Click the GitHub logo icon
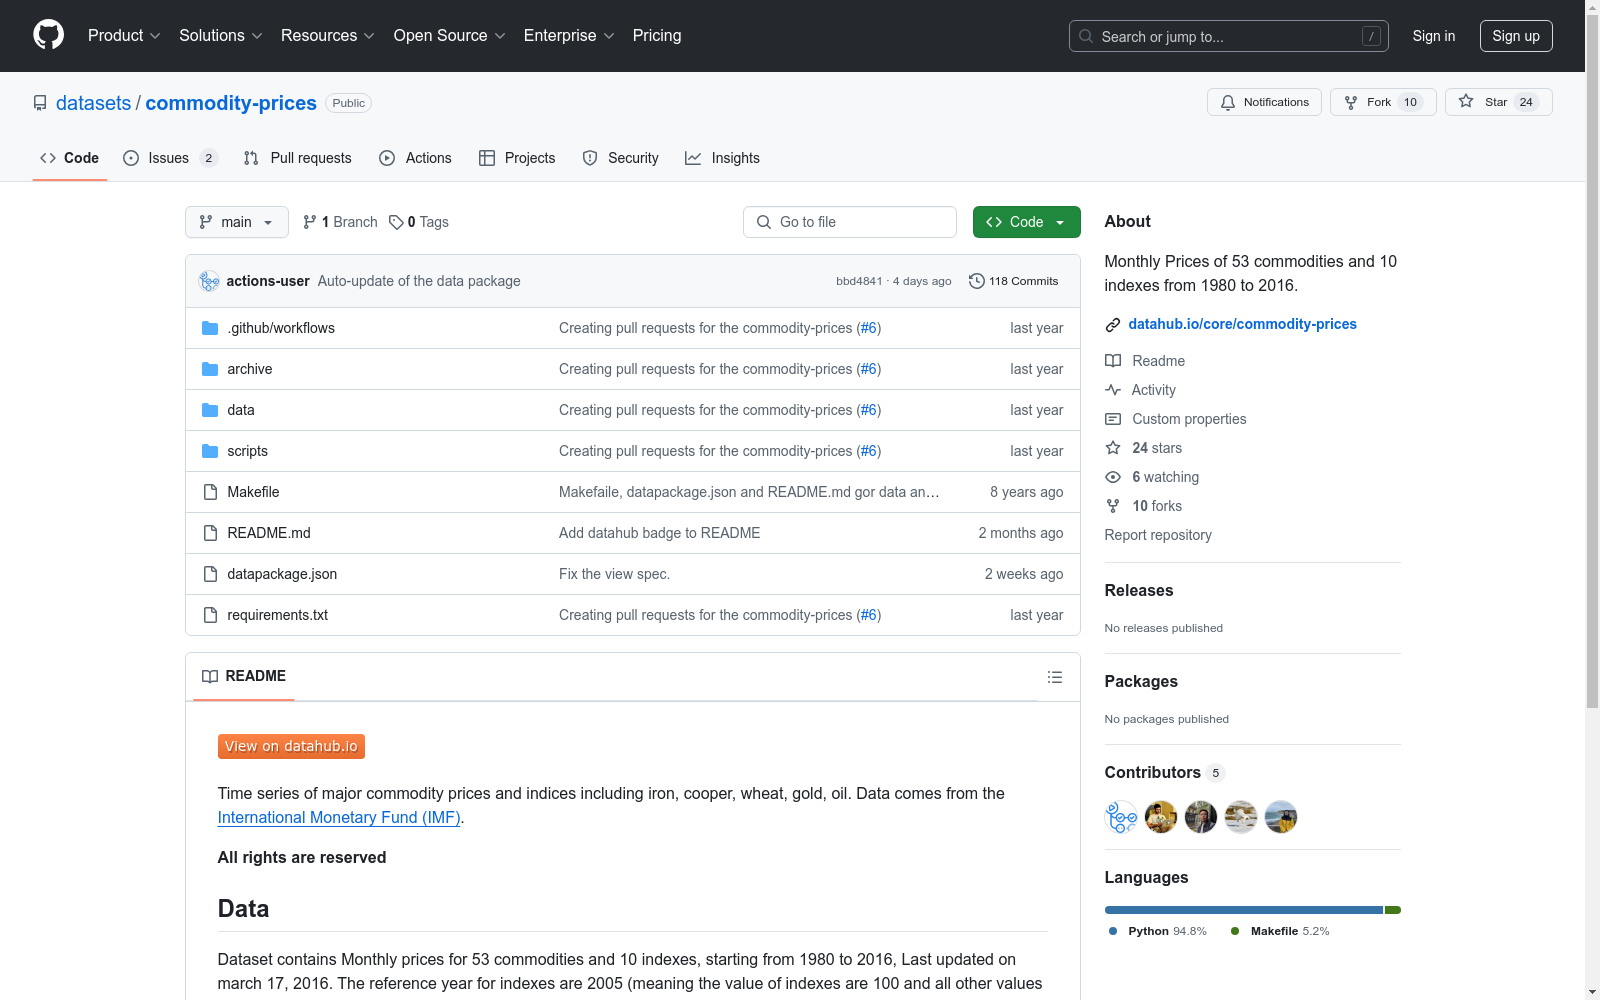1600x1000 pixels. coord(48,35)
